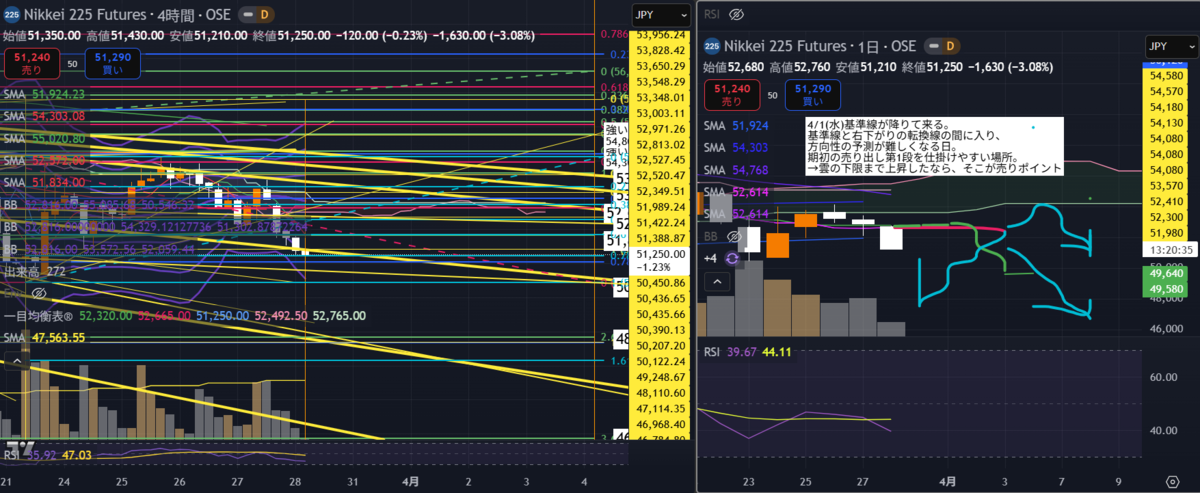Click the 51,290 買い buy button in left chart
The height and width of the screenshot is (493, 1200).
pos(111,64)
